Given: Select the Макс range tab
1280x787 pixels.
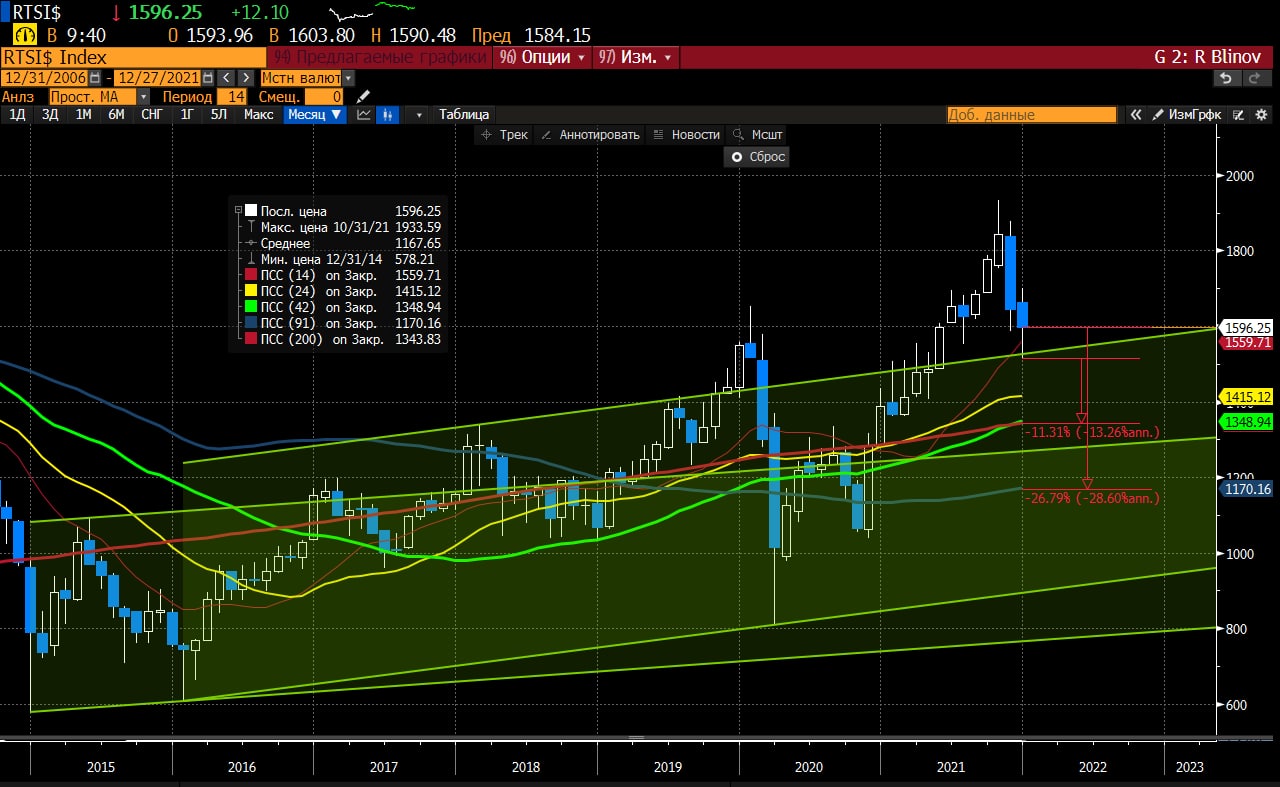Looking at the screenshot, I should tap(259, 114).
